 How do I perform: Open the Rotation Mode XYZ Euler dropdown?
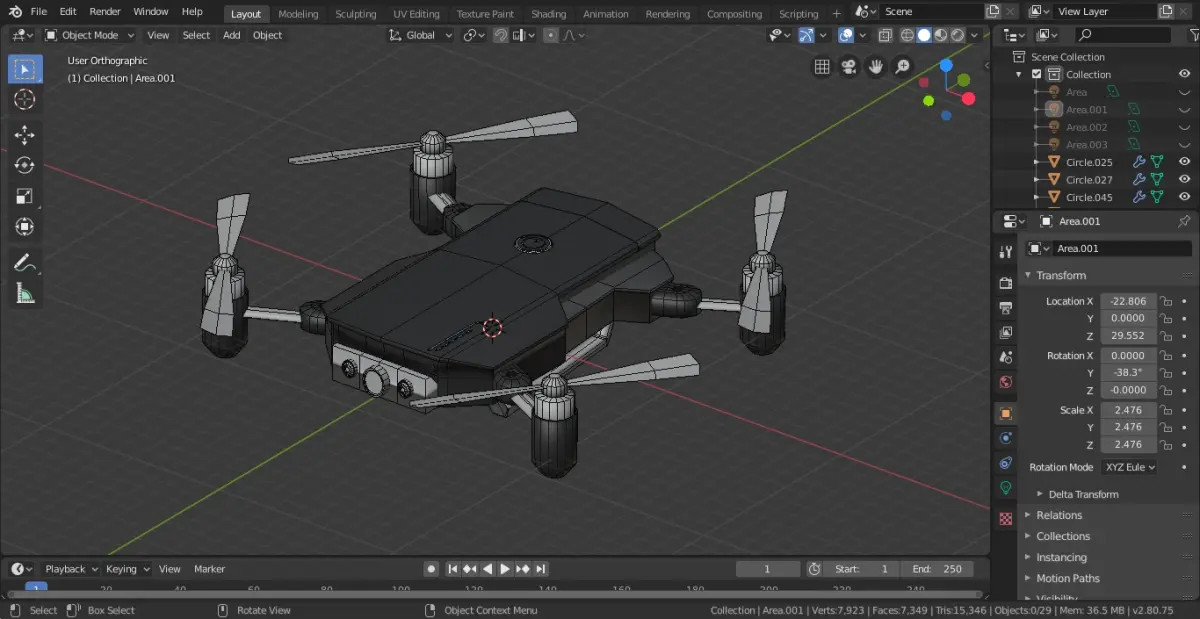pos(1129,467)
